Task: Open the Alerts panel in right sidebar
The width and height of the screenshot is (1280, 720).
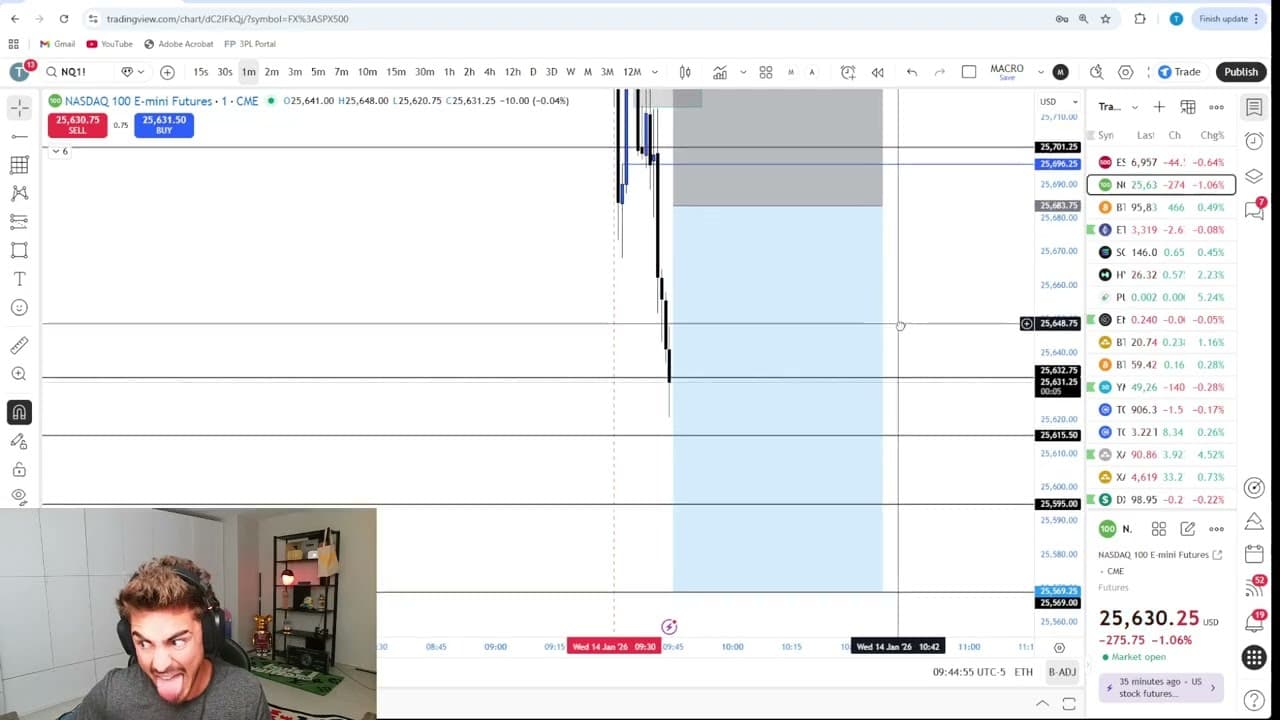Action: click(x=1254, y=141)
